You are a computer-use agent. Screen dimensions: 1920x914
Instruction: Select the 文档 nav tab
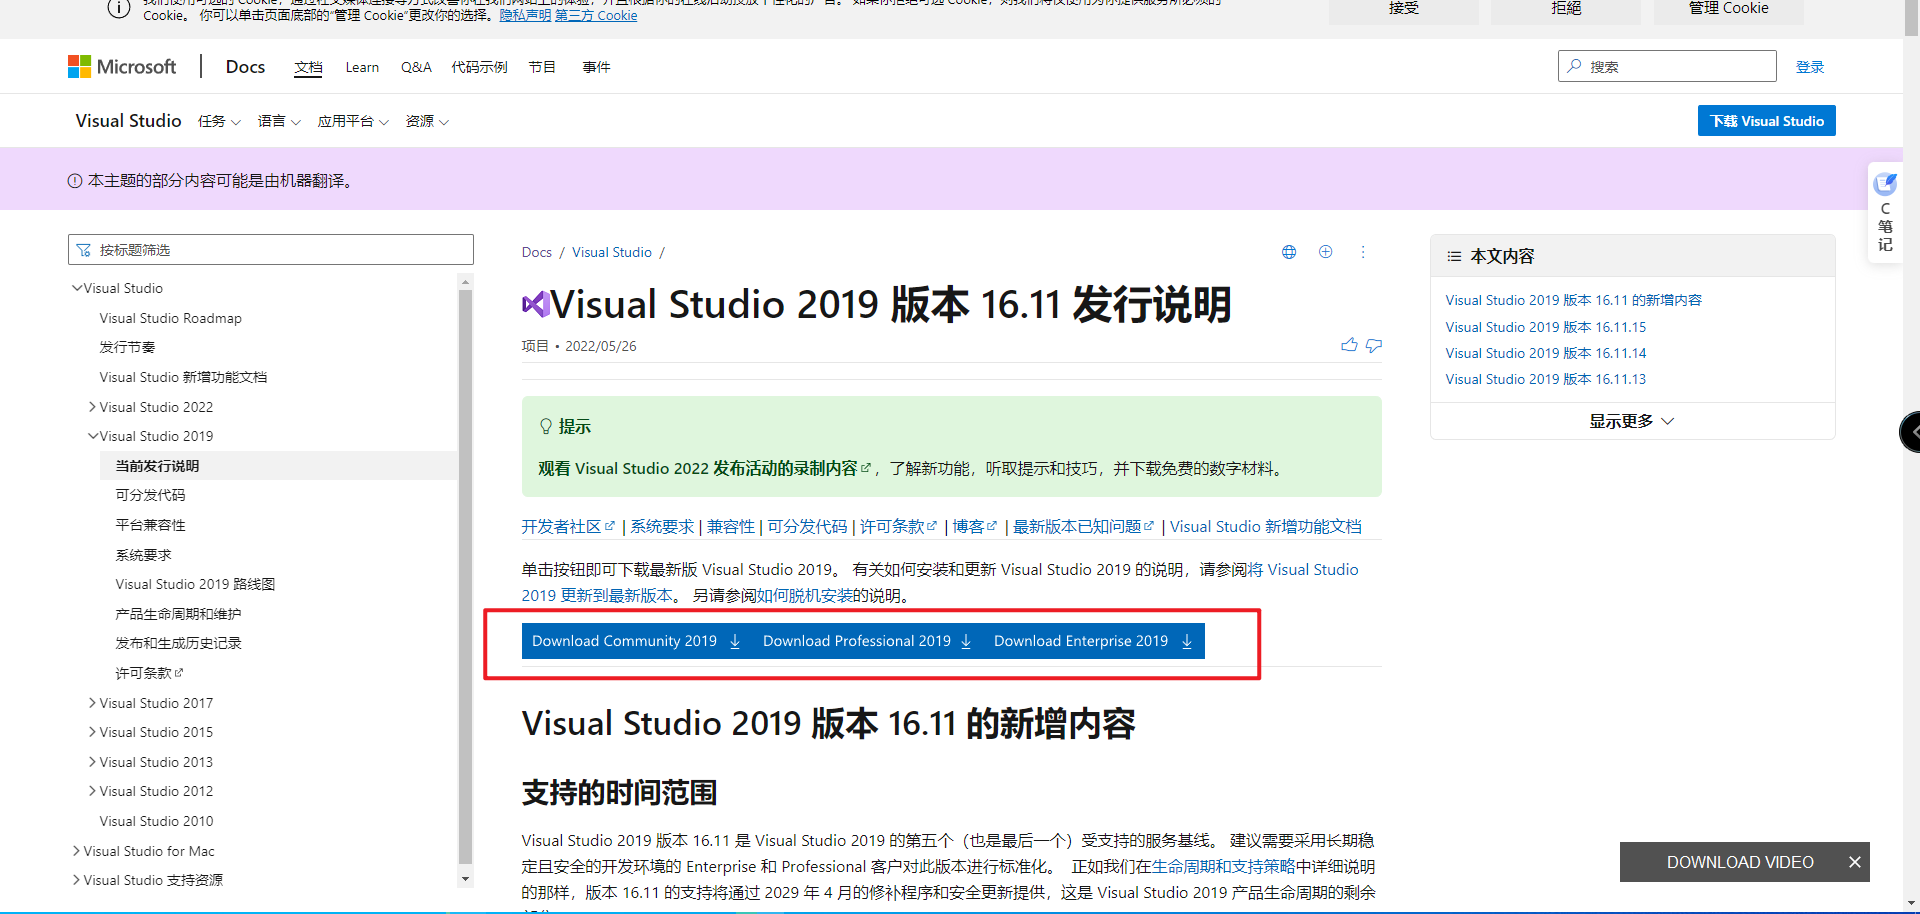308,67
